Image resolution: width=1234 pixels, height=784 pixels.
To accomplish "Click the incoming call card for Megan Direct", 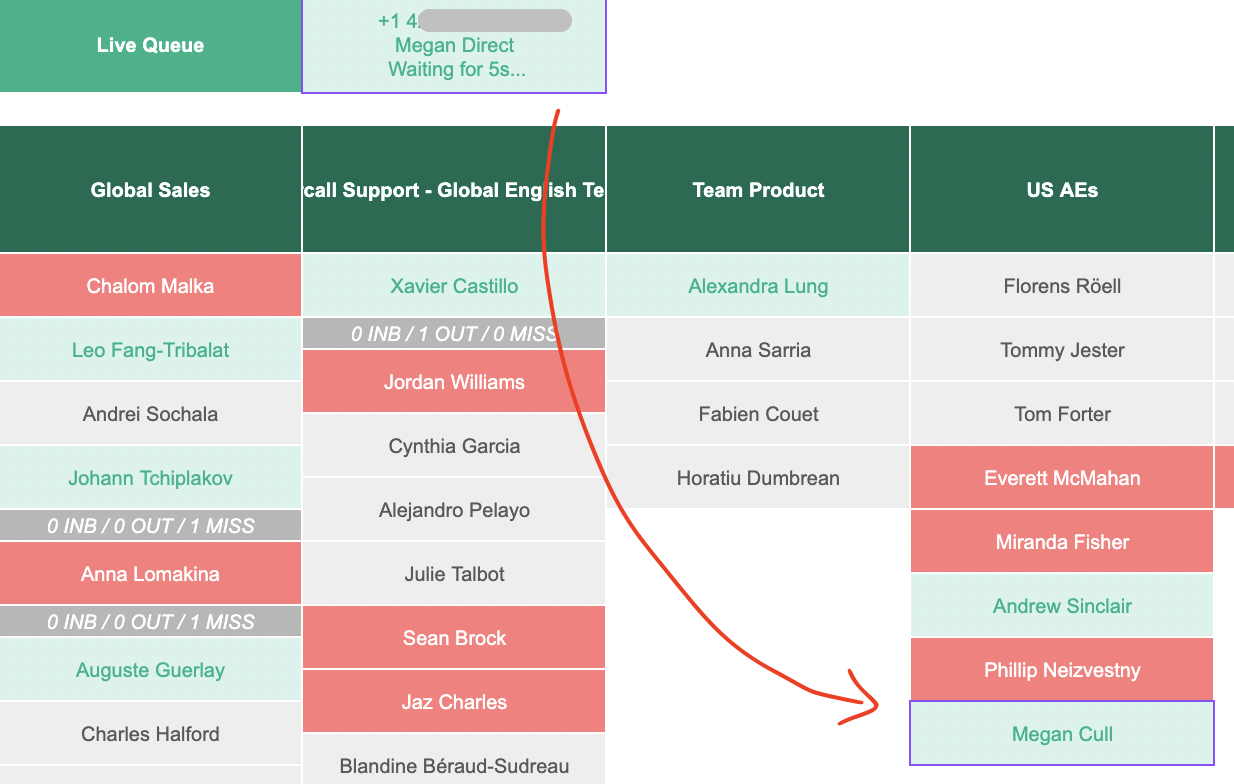I will (454, 45).
